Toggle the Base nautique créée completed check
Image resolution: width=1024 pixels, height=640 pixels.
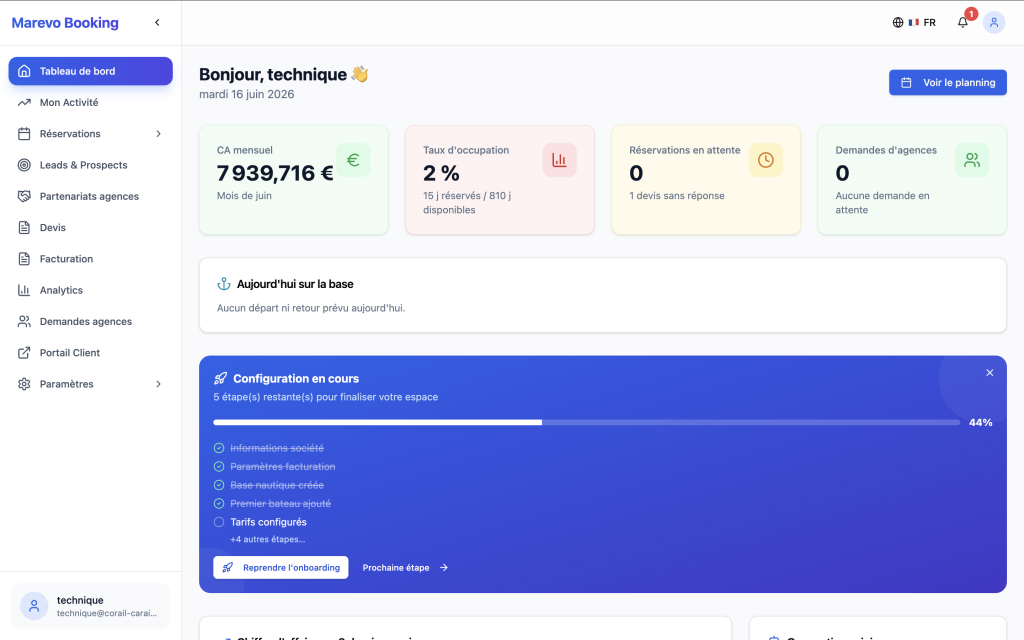click(x=219, y=485)
